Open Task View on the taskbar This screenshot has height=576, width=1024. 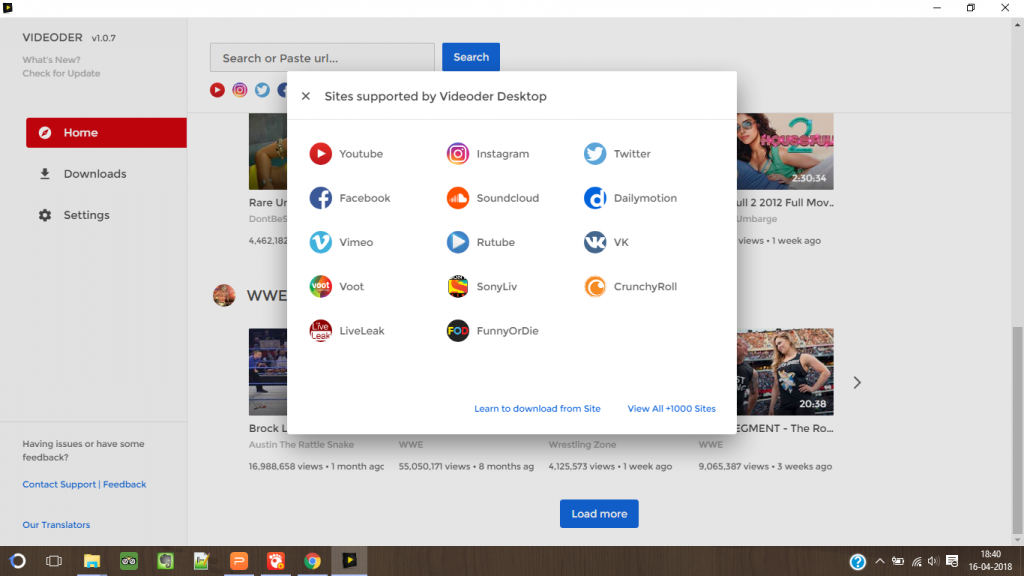pyautogui.click(x=54, y=561)
